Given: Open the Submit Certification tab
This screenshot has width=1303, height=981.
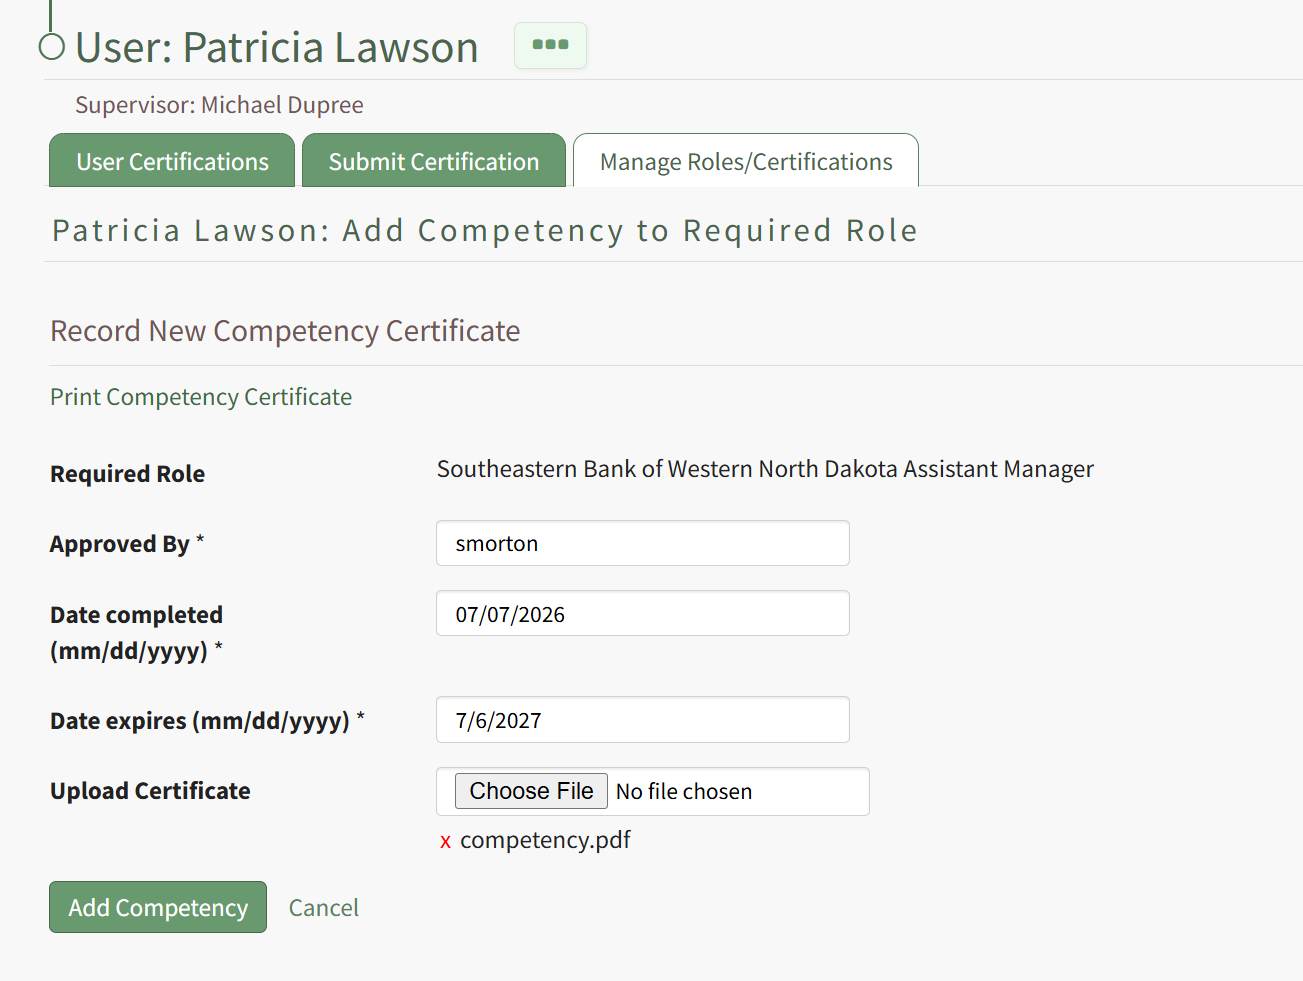Looking at the screenshot, I should 434,161.
